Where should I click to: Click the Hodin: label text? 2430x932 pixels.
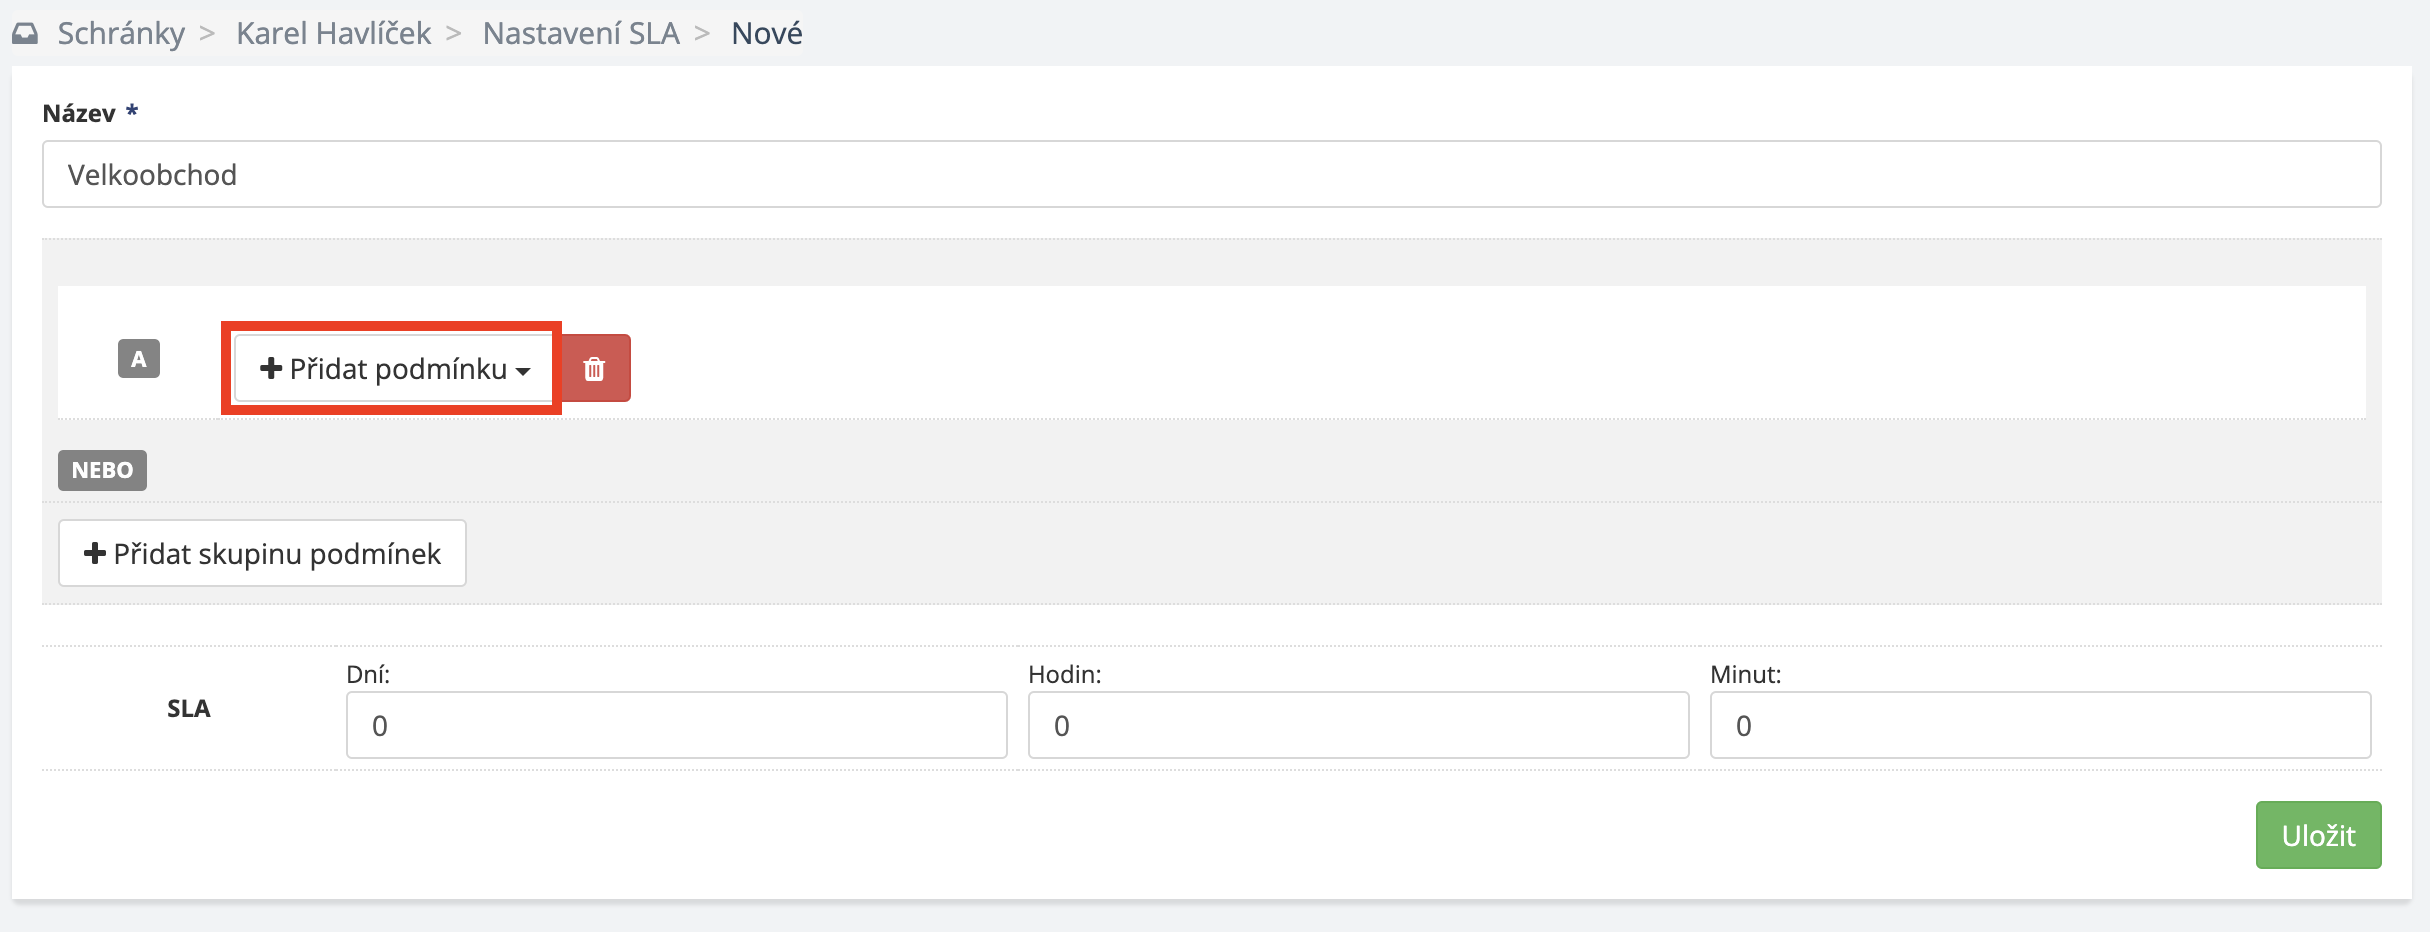(x=1064, y=675)
